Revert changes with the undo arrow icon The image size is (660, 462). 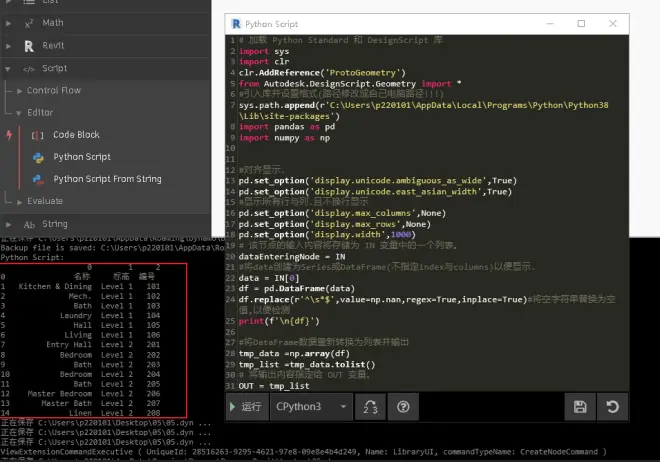(x=612, y=406)
